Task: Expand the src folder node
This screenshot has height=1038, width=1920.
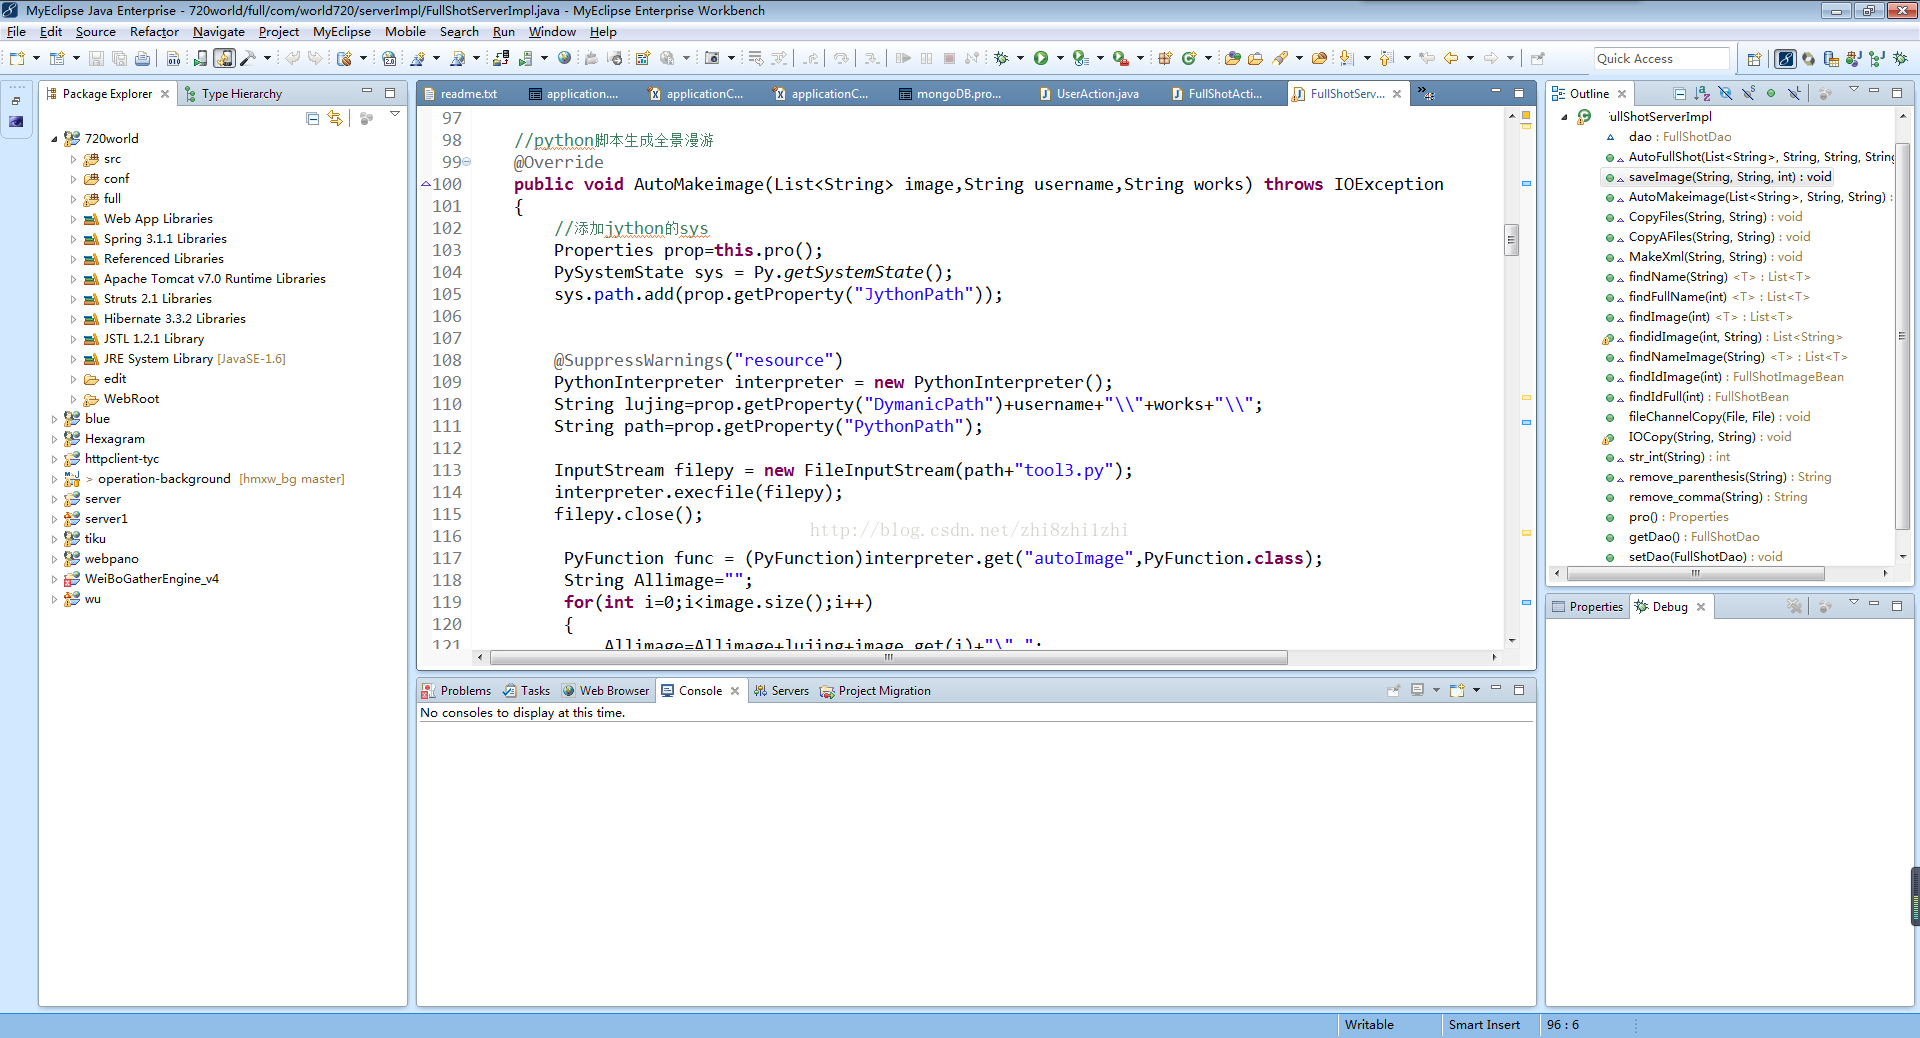Action: click(x=73, y=159)
